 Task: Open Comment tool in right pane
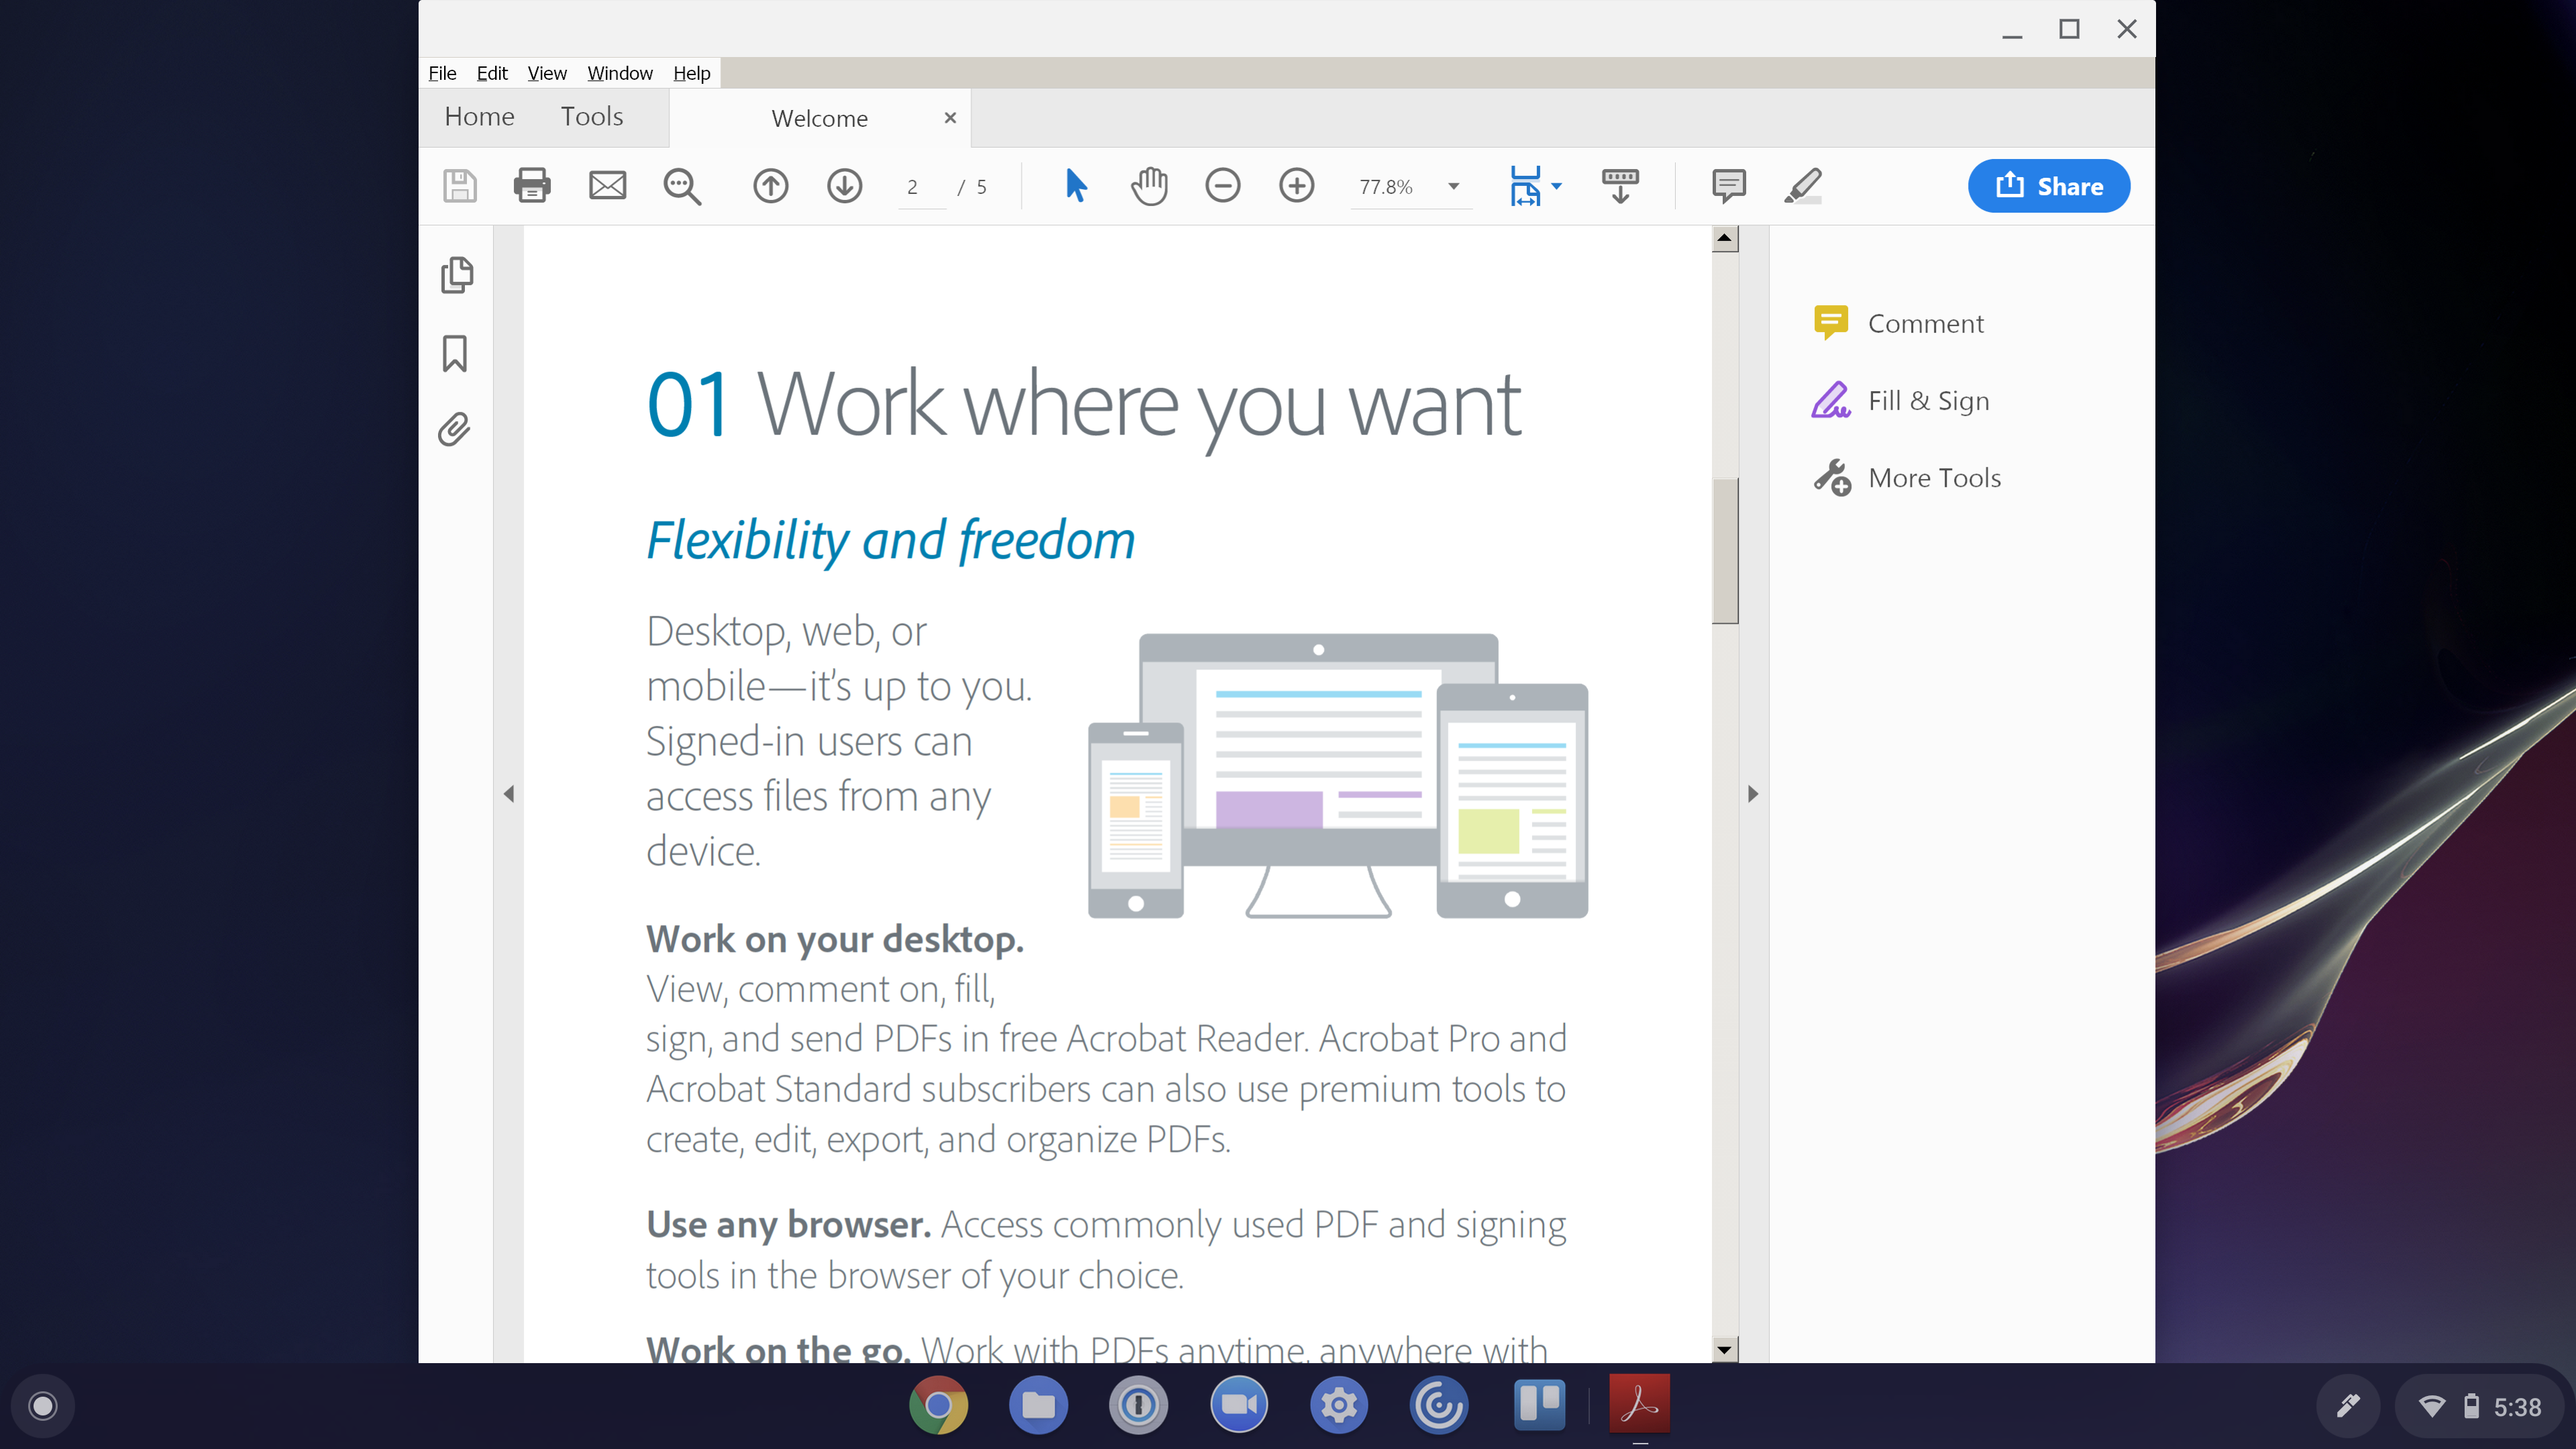[1898, 323]
